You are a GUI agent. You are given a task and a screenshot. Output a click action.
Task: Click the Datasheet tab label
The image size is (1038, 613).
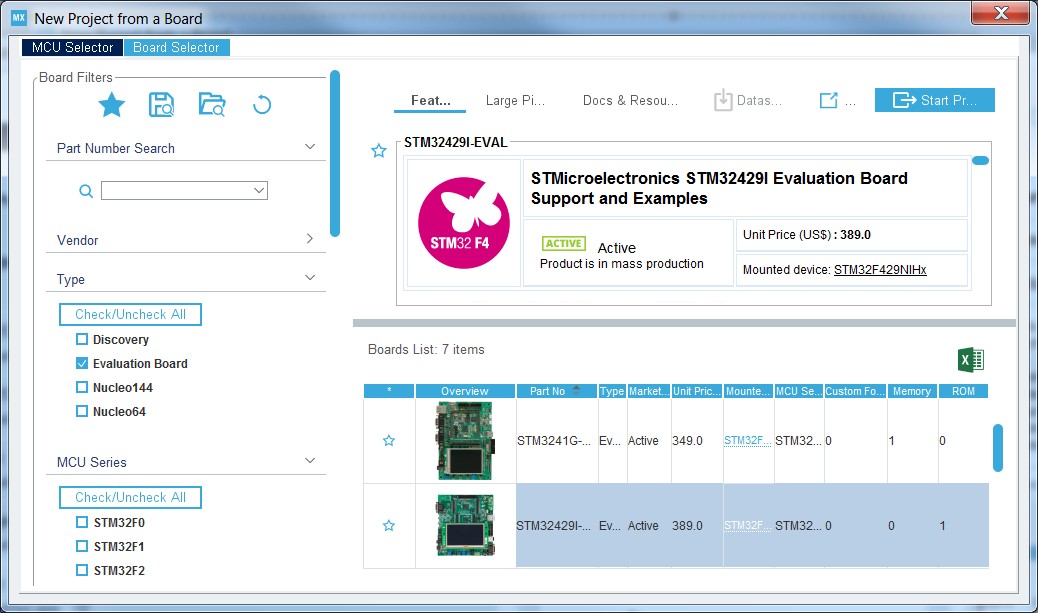tap(759, 101)
